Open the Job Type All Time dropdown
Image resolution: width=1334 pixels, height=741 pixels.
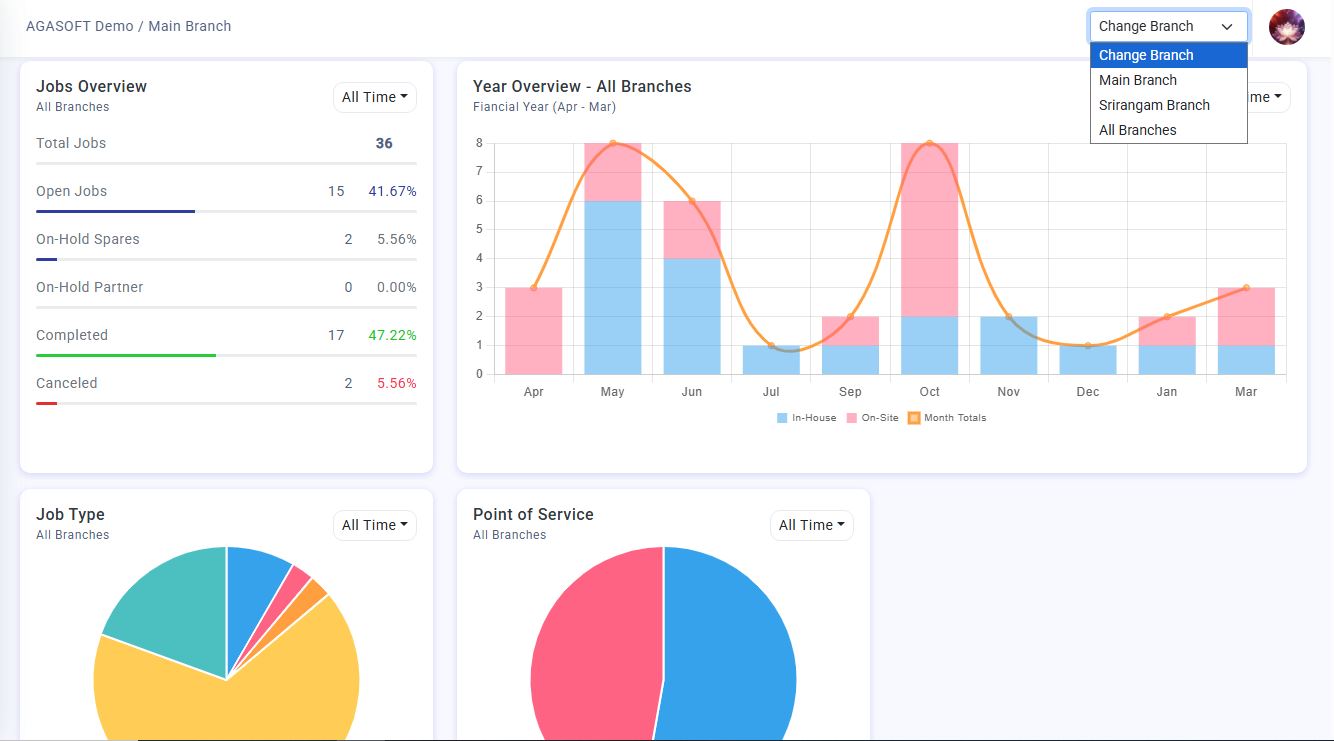(374, 525)
